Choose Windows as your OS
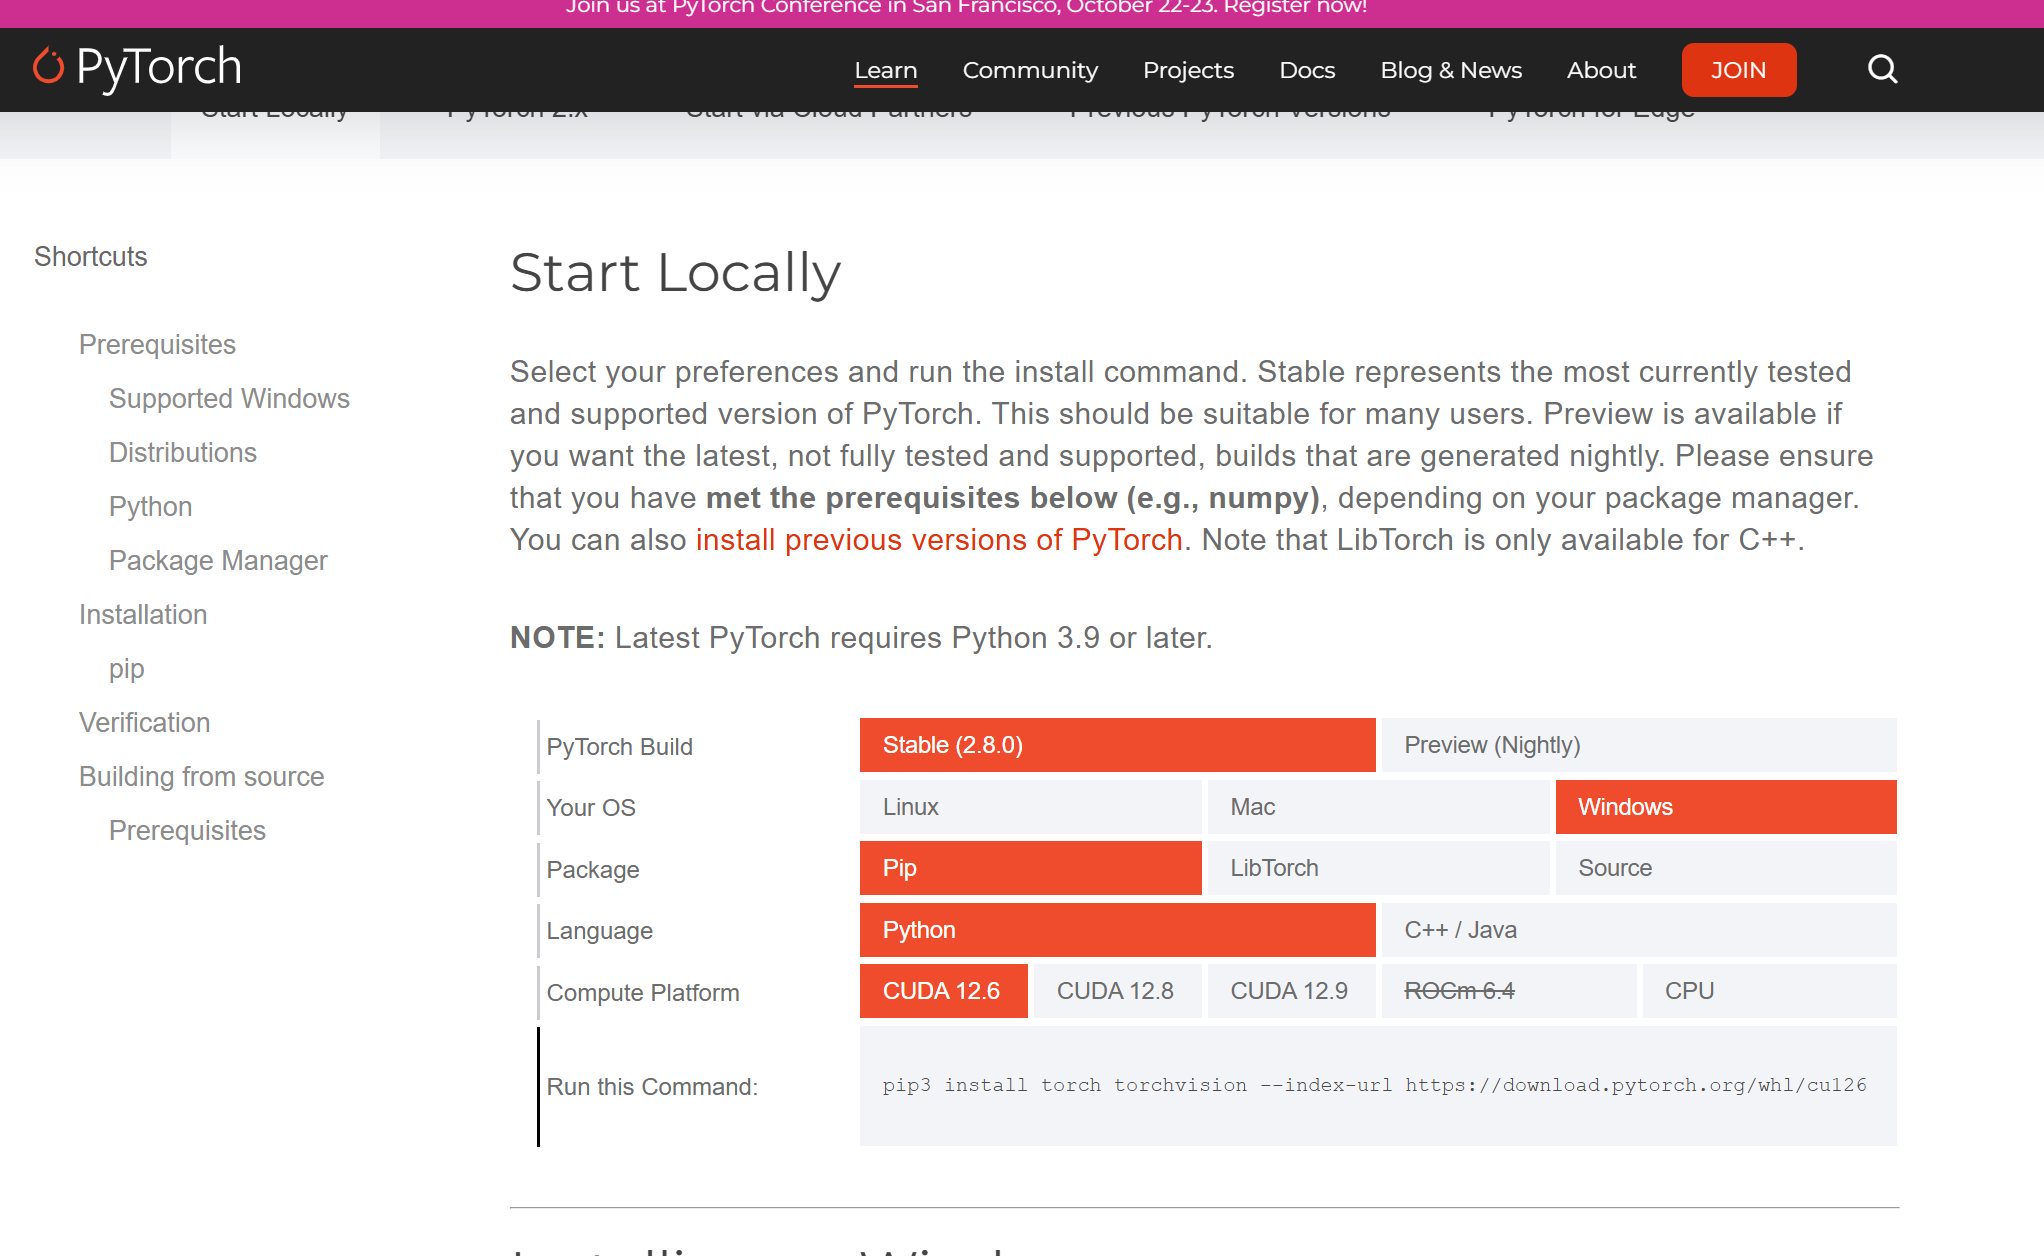This screenshot has width=2044, height=1256. coord(1726,807)
